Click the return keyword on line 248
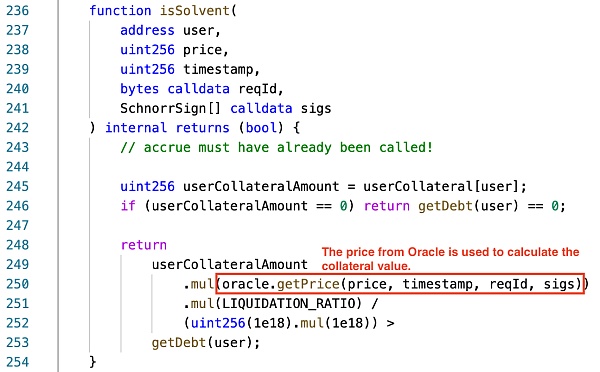Viewport: 600px width, 372px height. 143,245
